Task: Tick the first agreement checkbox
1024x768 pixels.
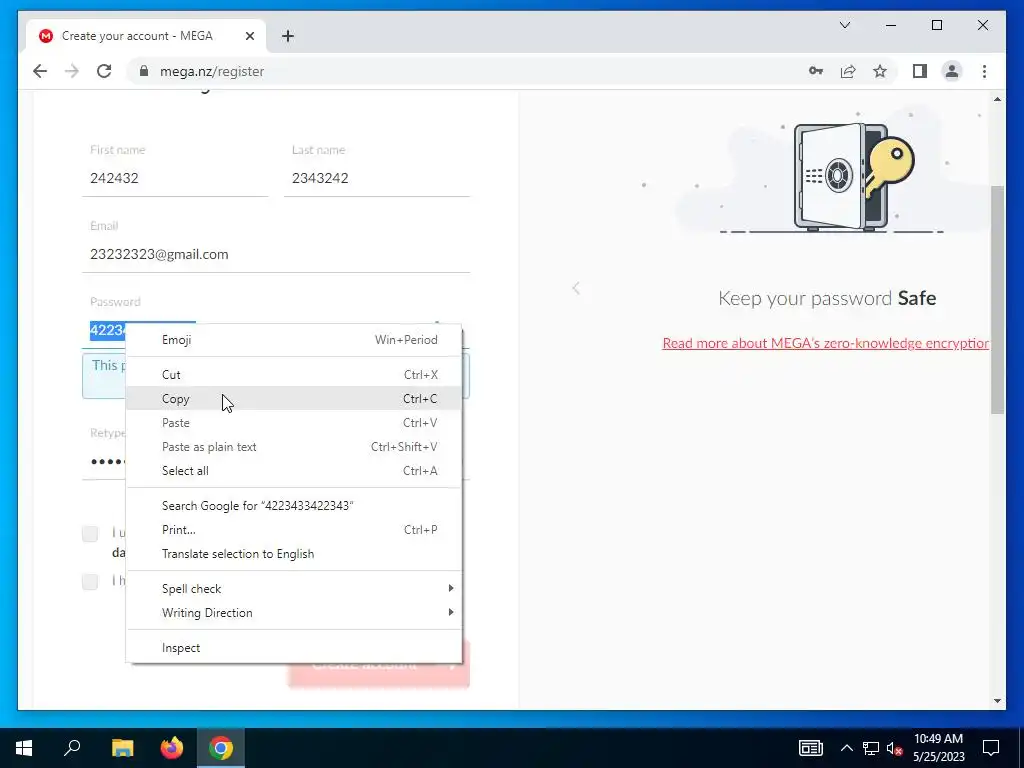Action: 90,534
